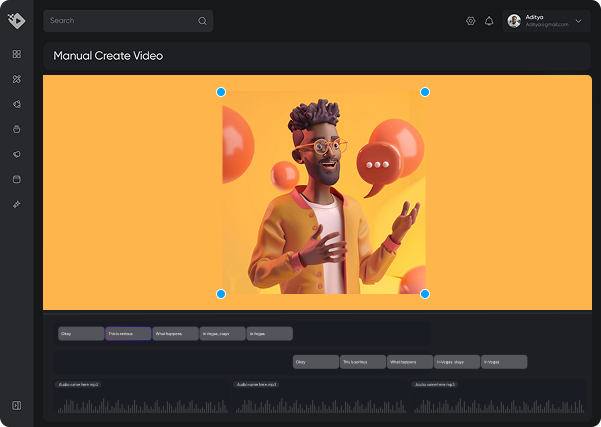Image resolution: width=601 pixels, height=427 pixels.
Task: Click the app logo in the sidebar
Action: click(16, 20)
